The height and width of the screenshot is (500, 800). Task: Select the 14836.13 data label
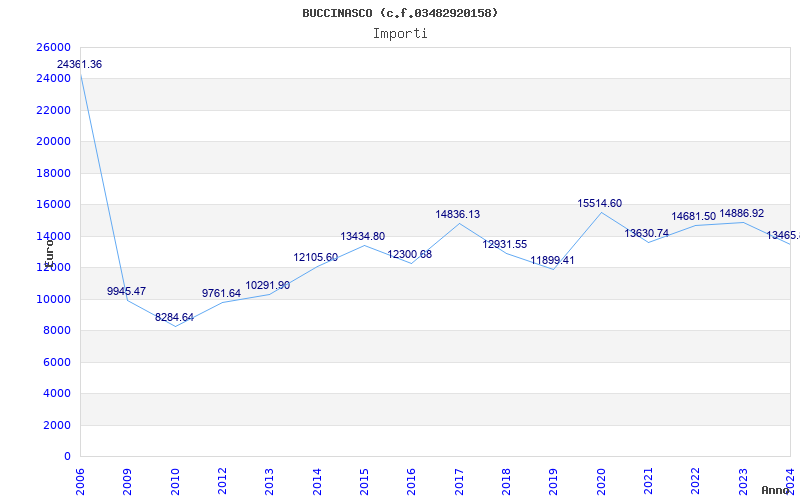tap(458, 214)
